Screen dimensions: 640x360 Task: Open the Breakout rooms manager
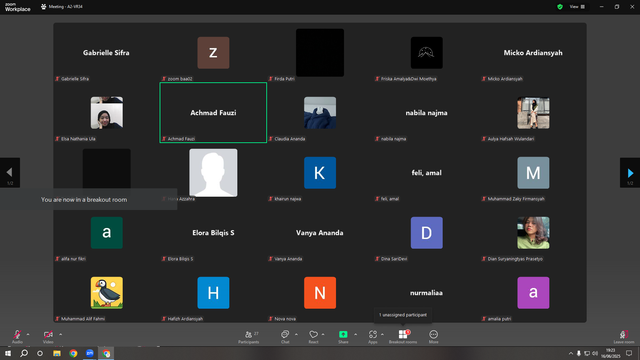[x=403, y=337]
